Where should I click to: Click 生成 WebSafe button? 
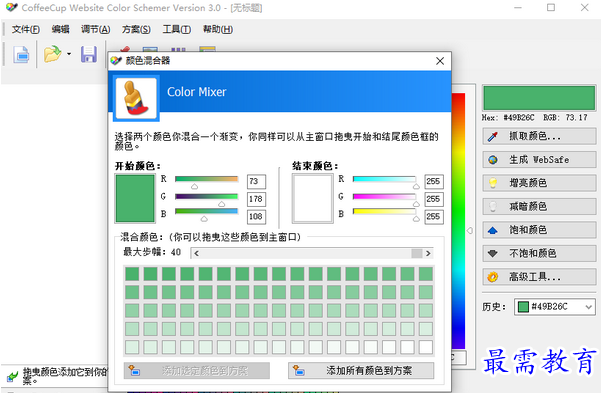point(539,160)
